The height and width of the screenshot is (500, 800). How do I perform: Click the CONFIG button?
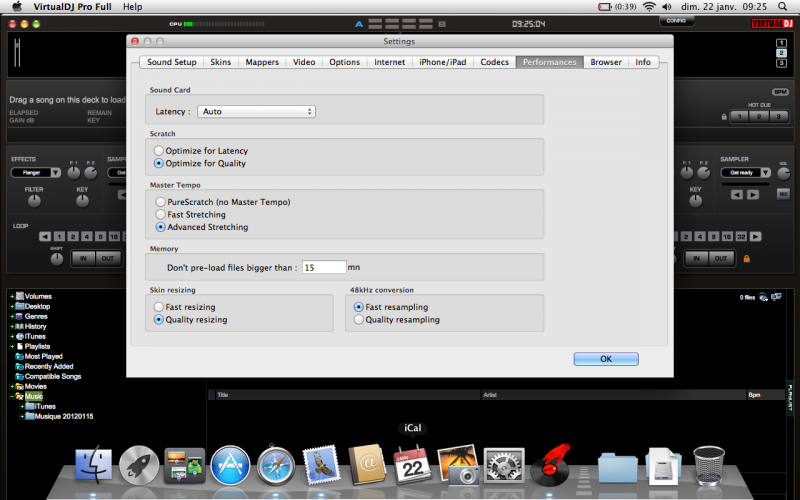(x=676, y=20)
